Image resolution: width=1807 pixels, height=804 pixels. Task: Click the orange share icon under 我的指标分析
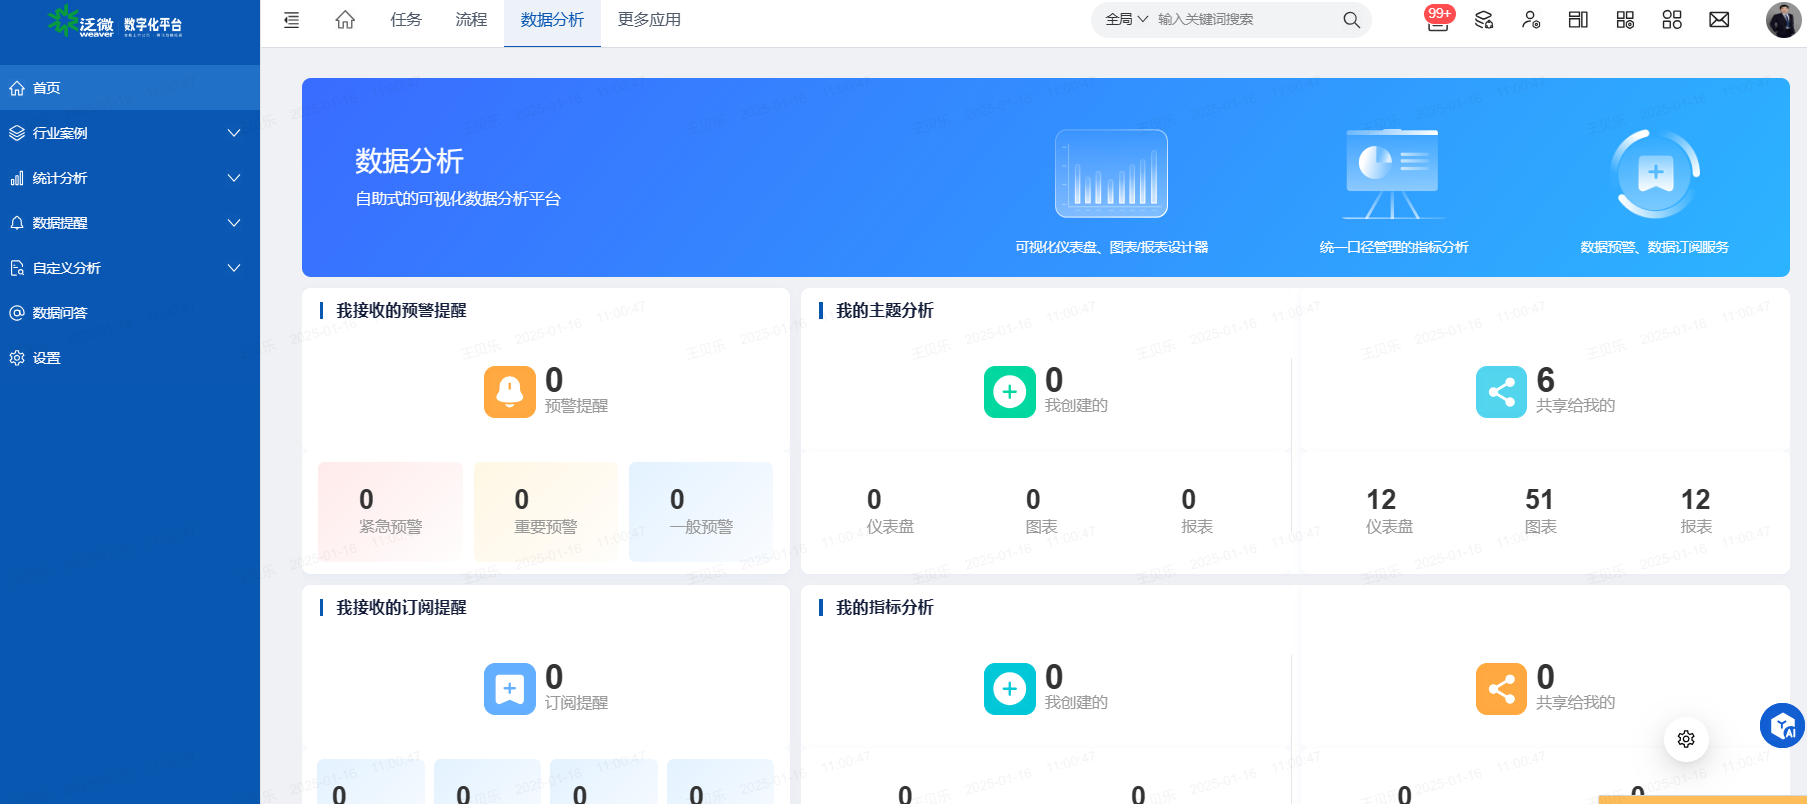[x=1502, y=688]
